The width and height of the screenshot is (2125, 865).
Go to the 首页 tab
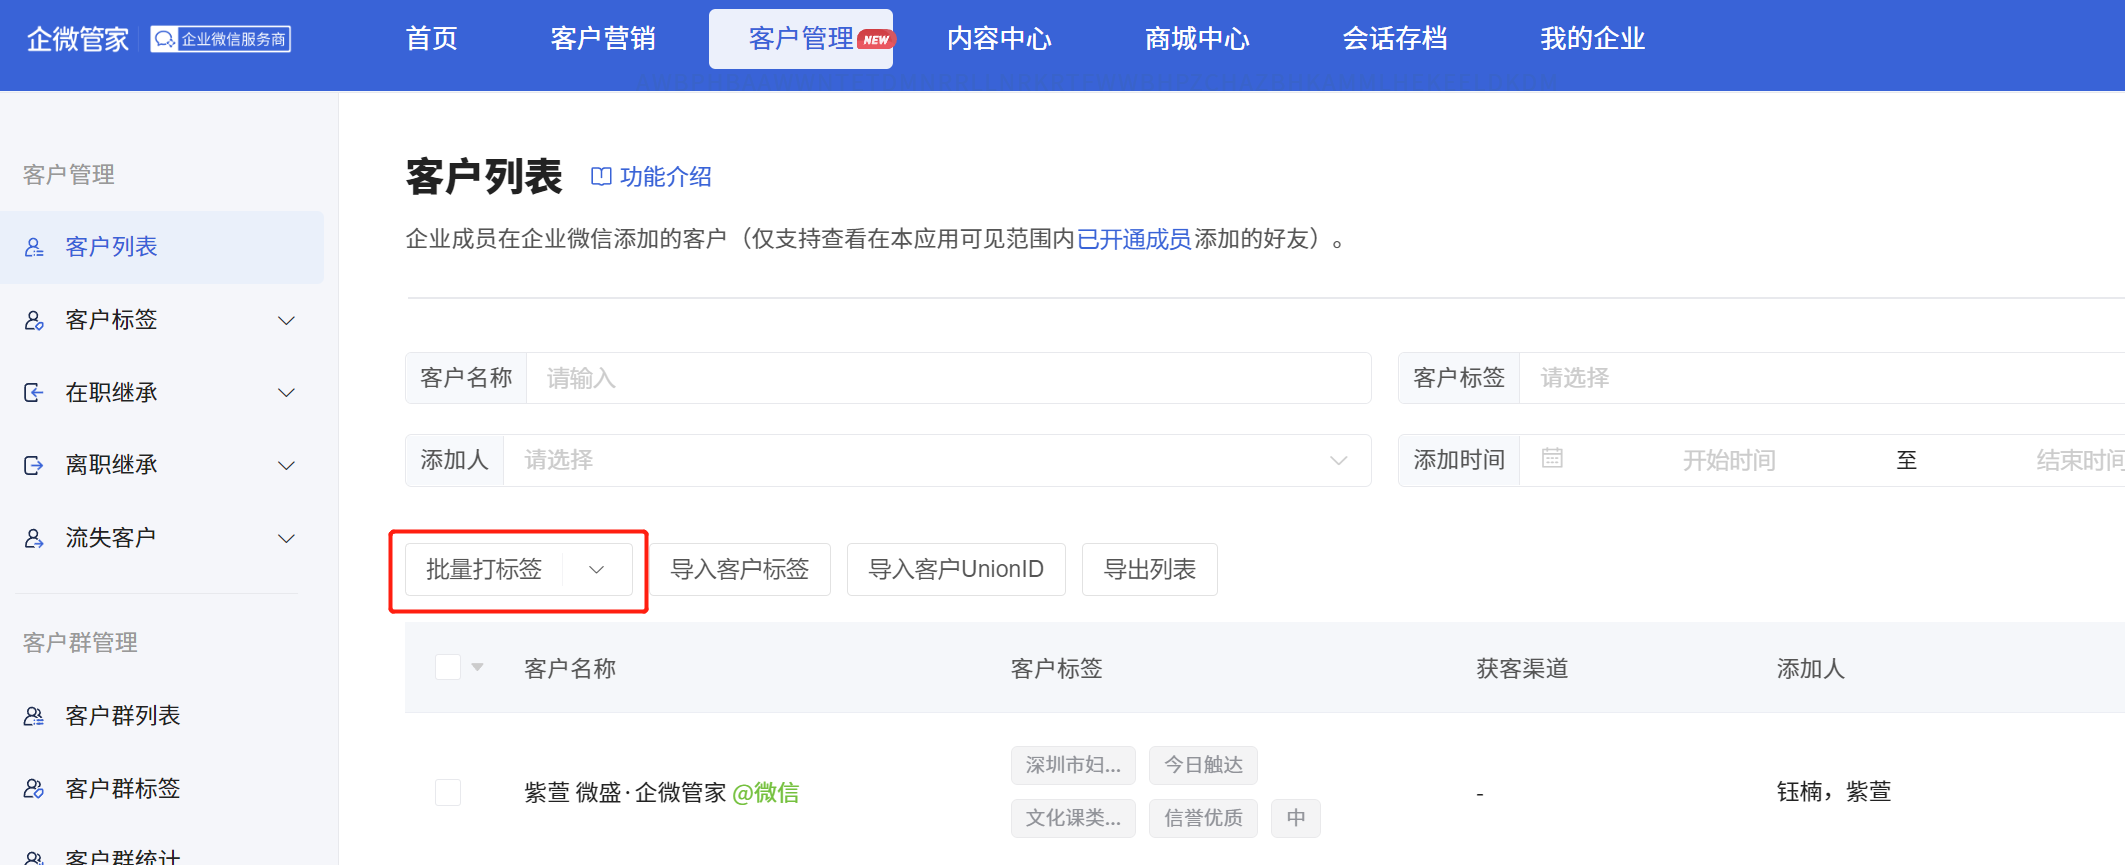pyautogui.click(x=432, y=39)
